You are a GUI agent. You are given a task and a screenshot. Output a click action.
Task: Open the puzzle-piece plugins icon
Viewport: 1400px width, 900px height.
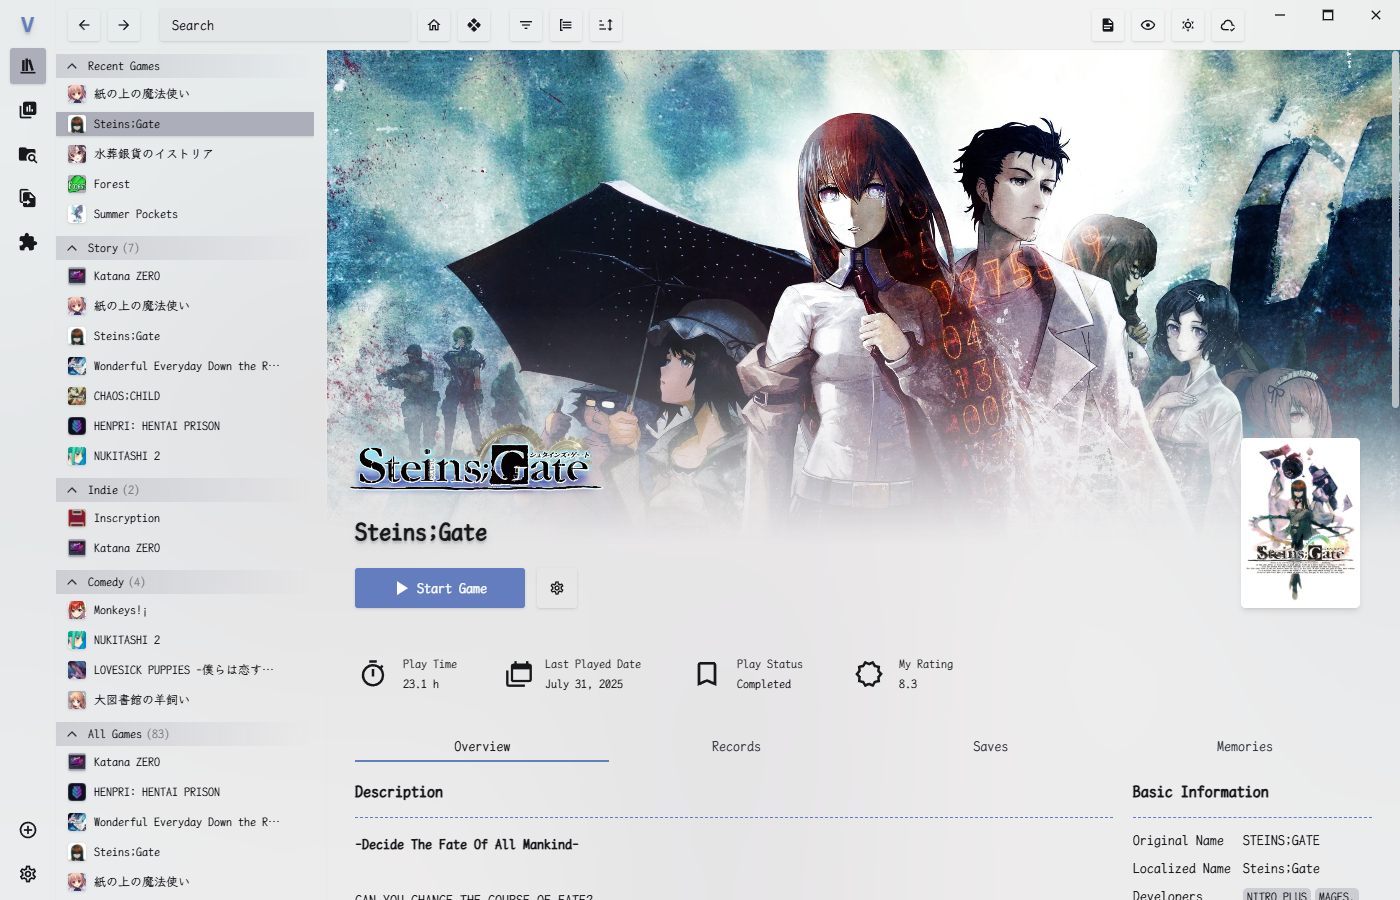(x=28, y=242)
